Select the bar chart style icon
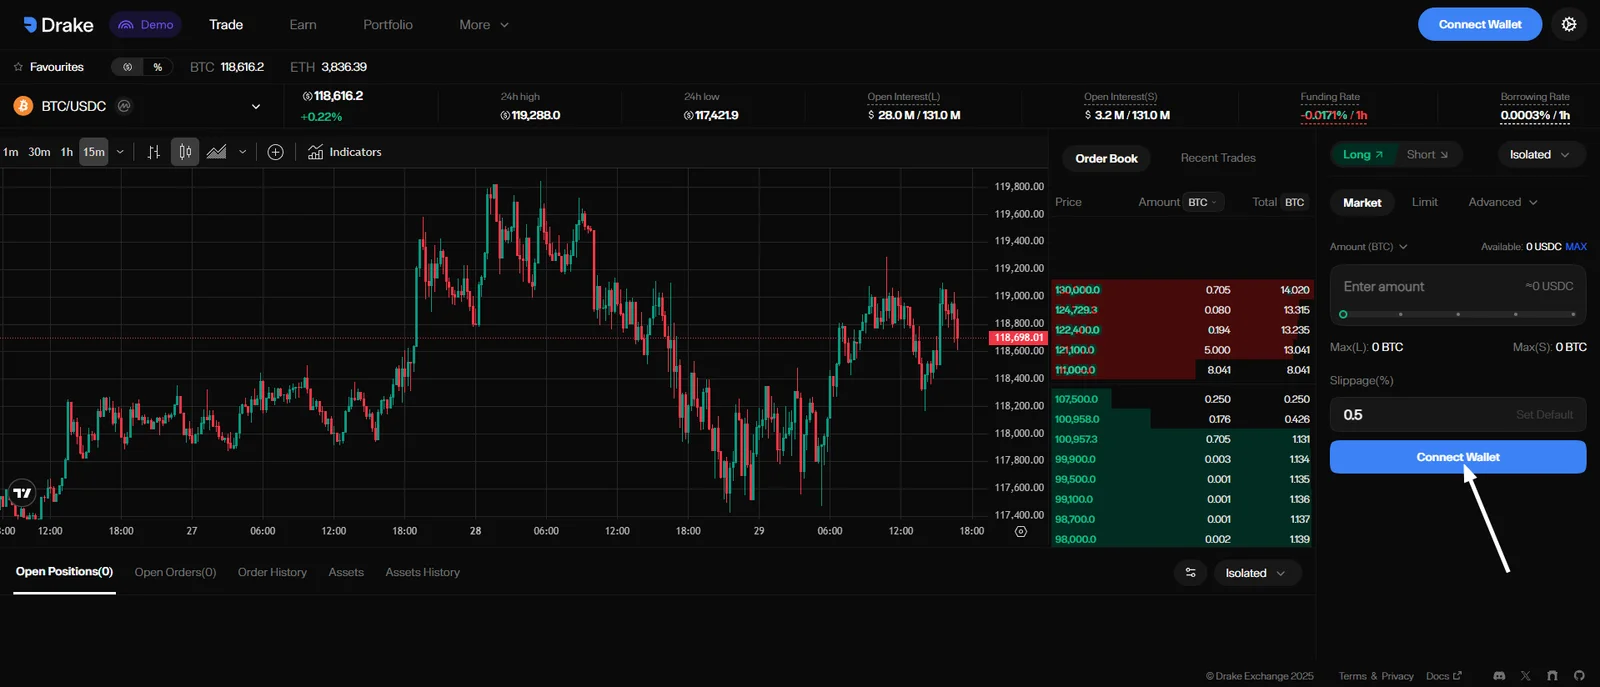Viewport: 1600px width, 687px height. [153, 152]
